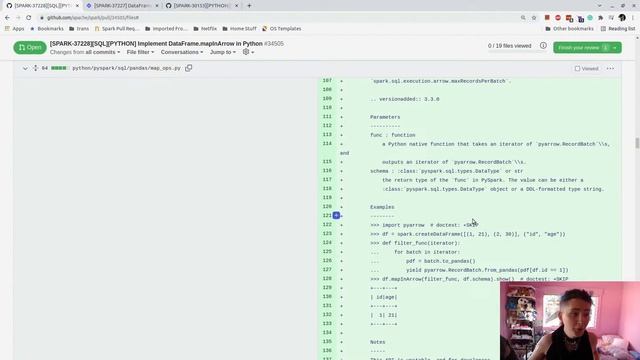Collapse the map_ops.py file diff

(x=25, y=68)
